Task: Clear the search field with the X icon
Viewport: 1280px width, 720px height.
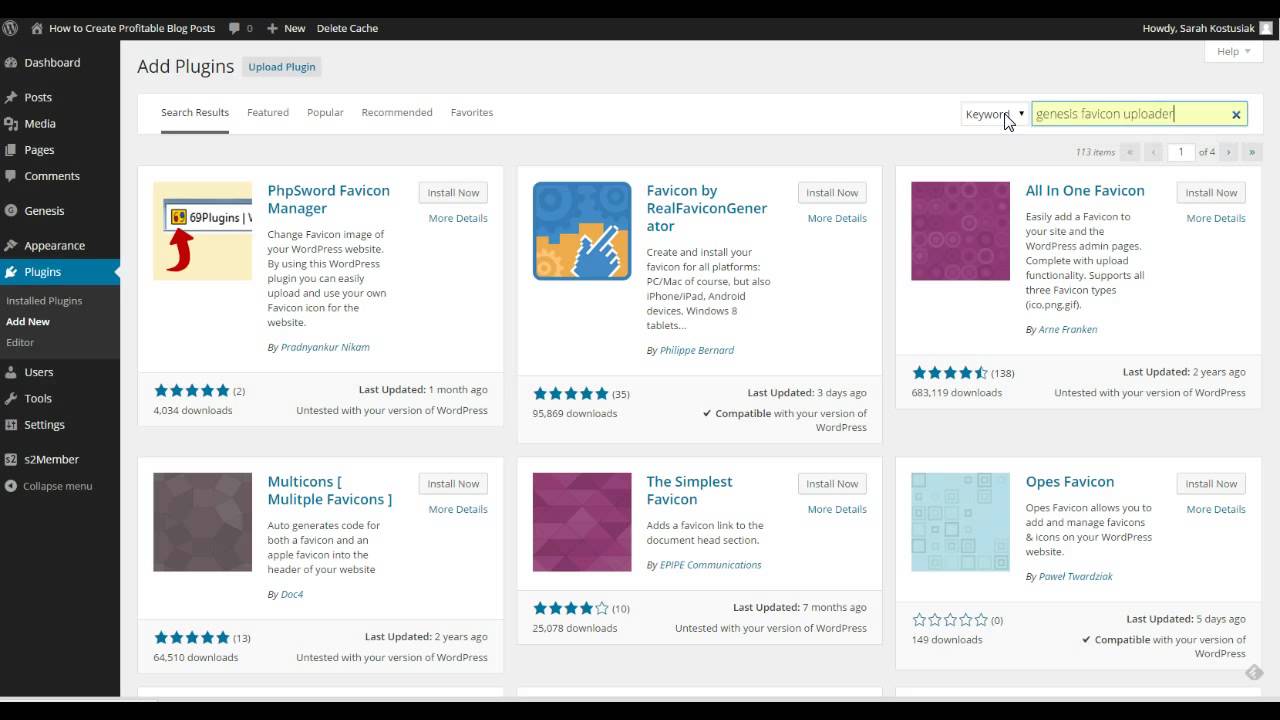Action: 1236,114
